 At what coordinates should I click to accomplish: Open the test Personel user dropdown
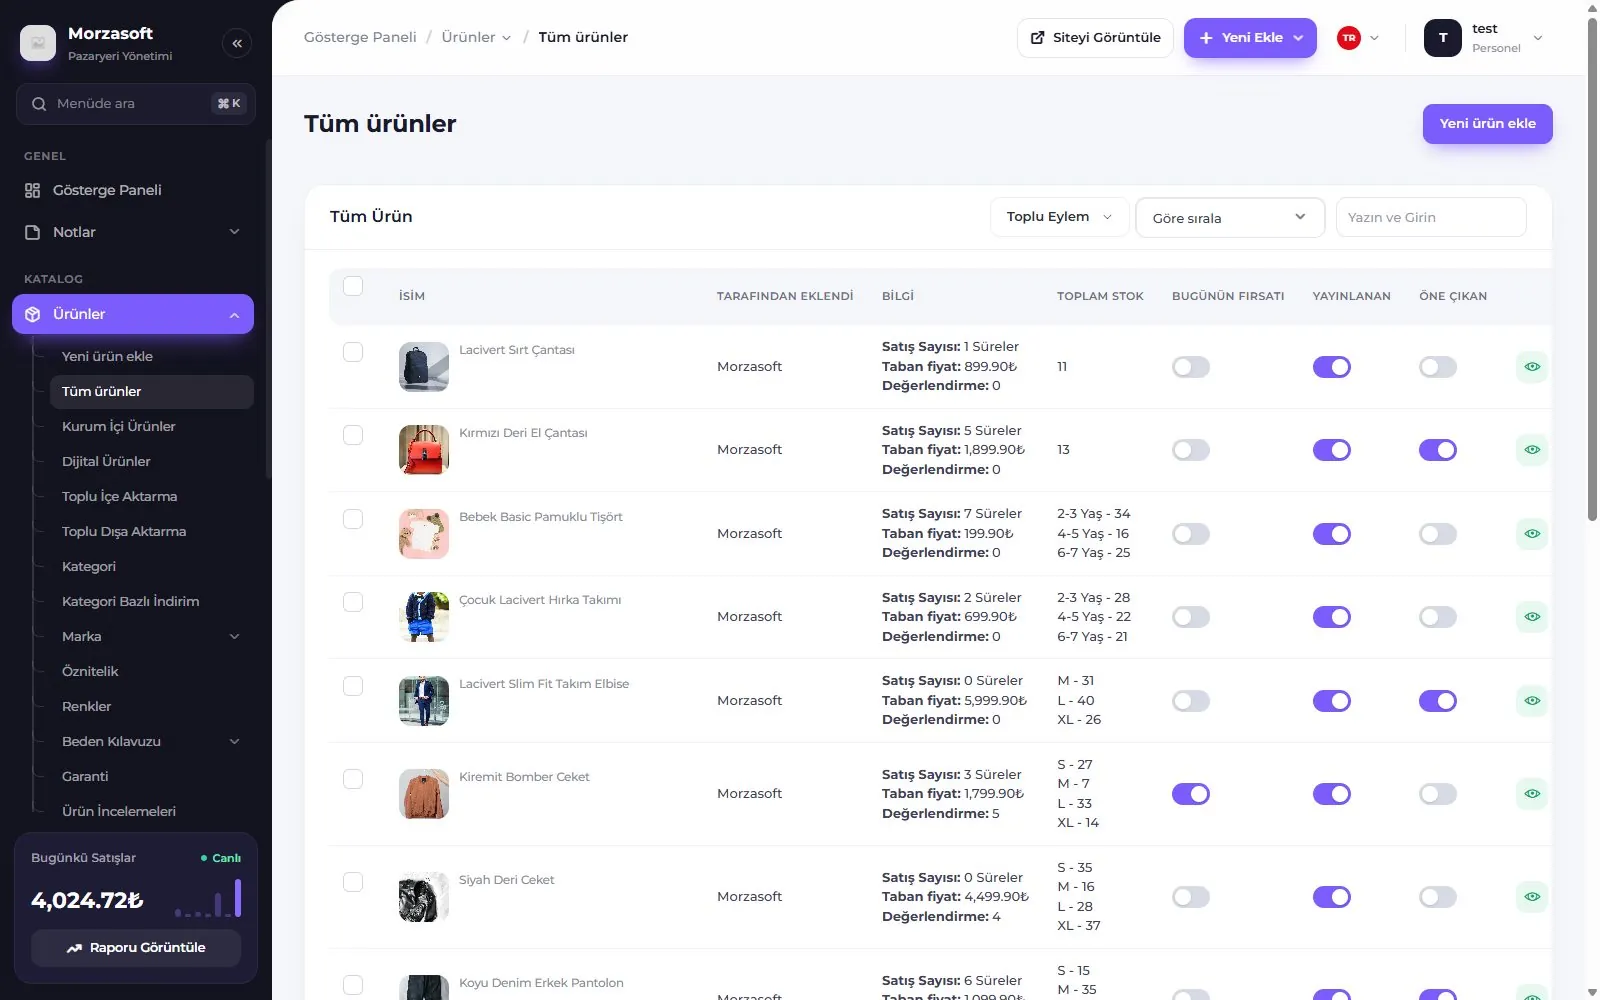click(1484, 38)
